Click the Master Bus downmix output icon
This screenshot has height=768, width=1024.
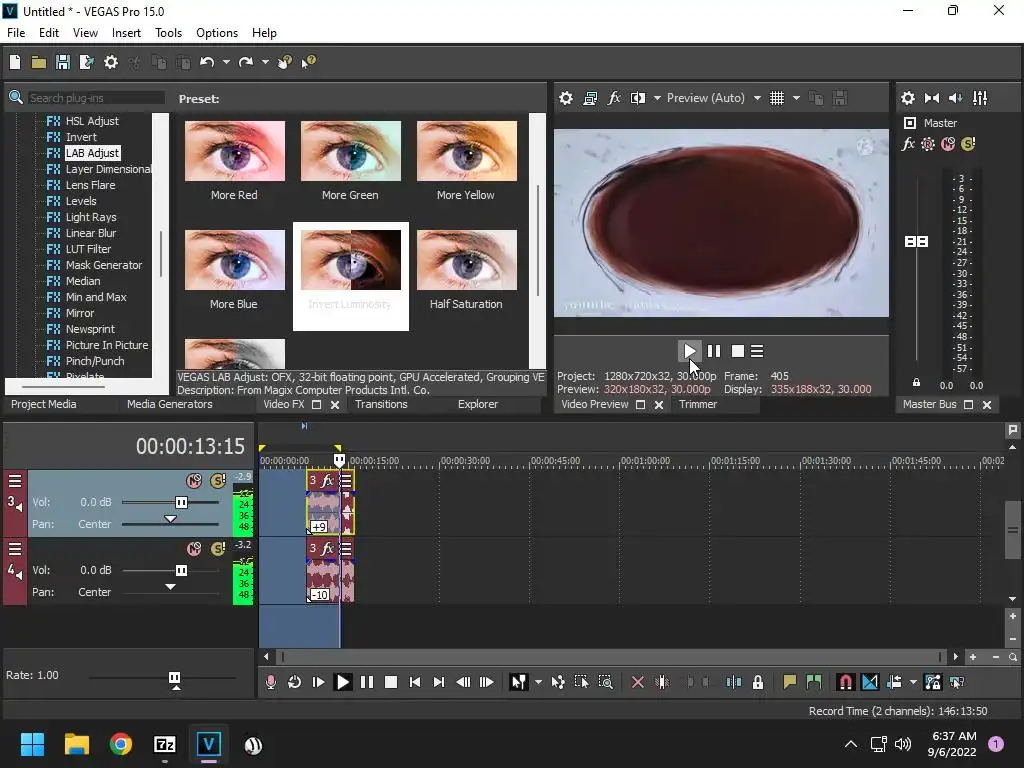click(x=932, y=98)
